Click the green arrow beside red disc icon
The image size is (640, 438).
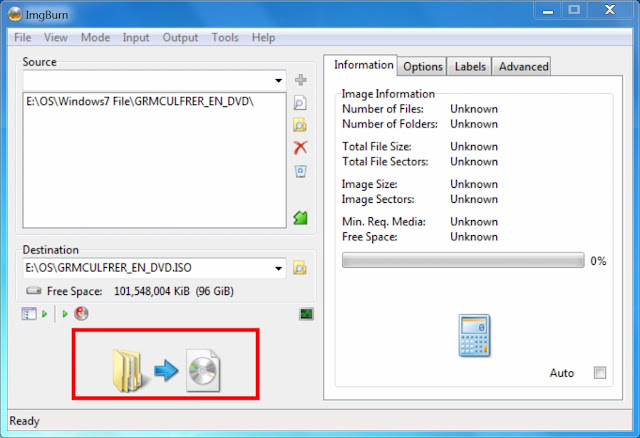(64, 314)
